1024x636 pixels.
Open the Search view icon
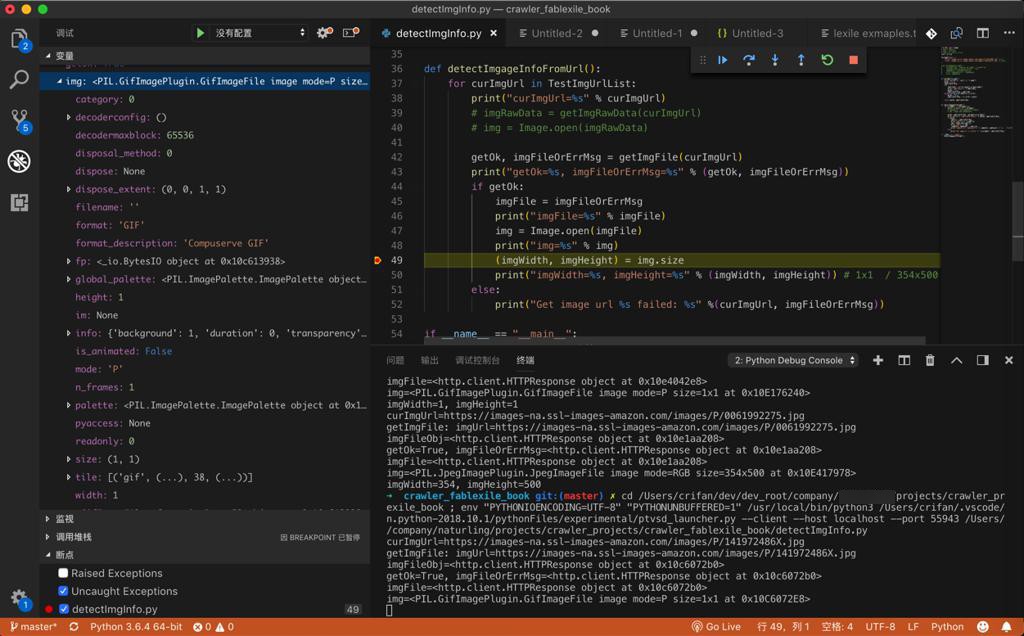[x=19, y=80]
